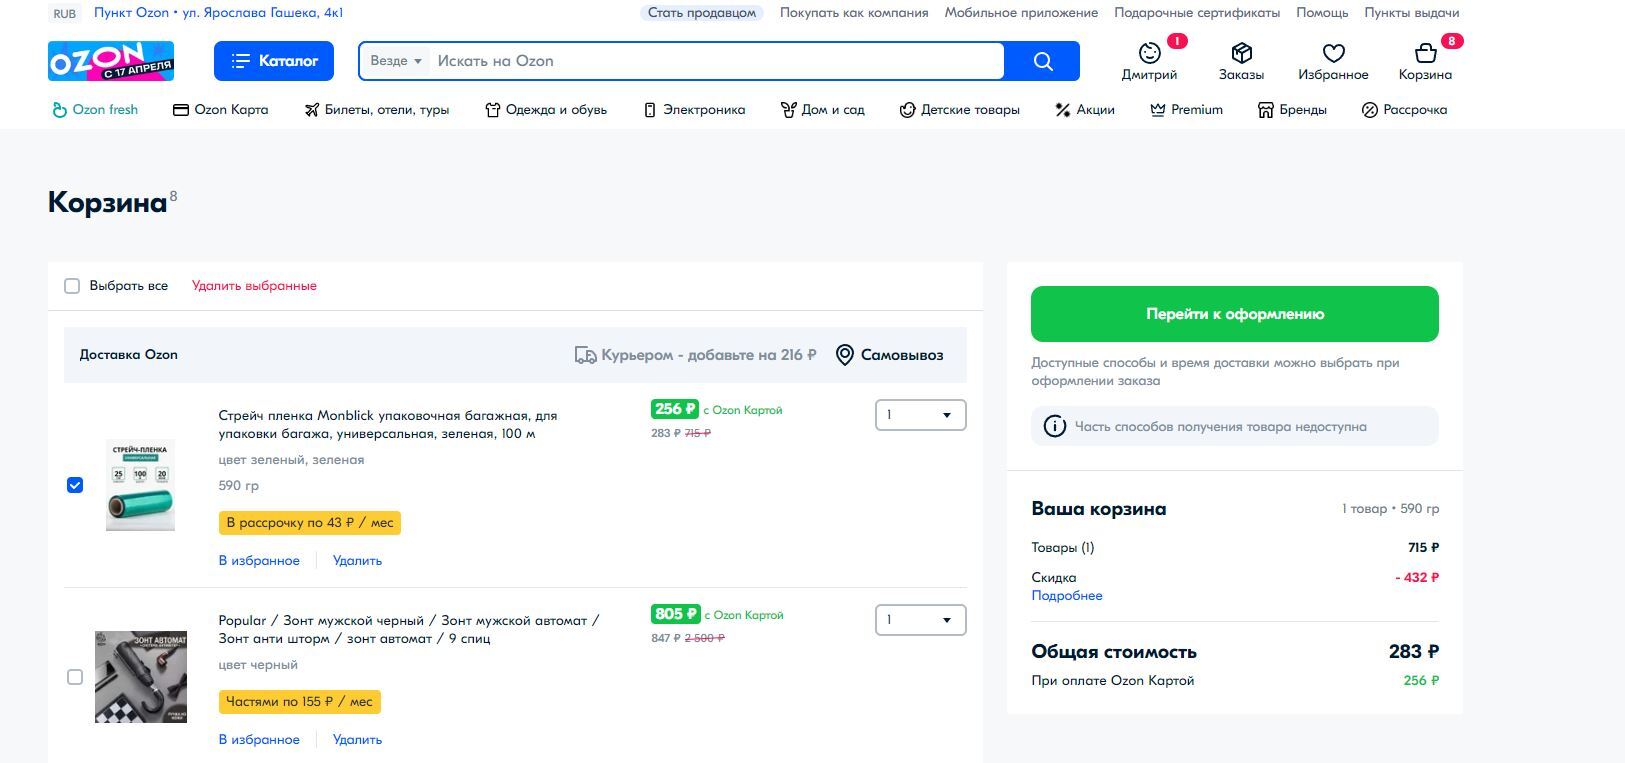Open quantity dropdown for Стрейч пленка
Viewport: 1625px width, 763px height.
click(921, 415)
